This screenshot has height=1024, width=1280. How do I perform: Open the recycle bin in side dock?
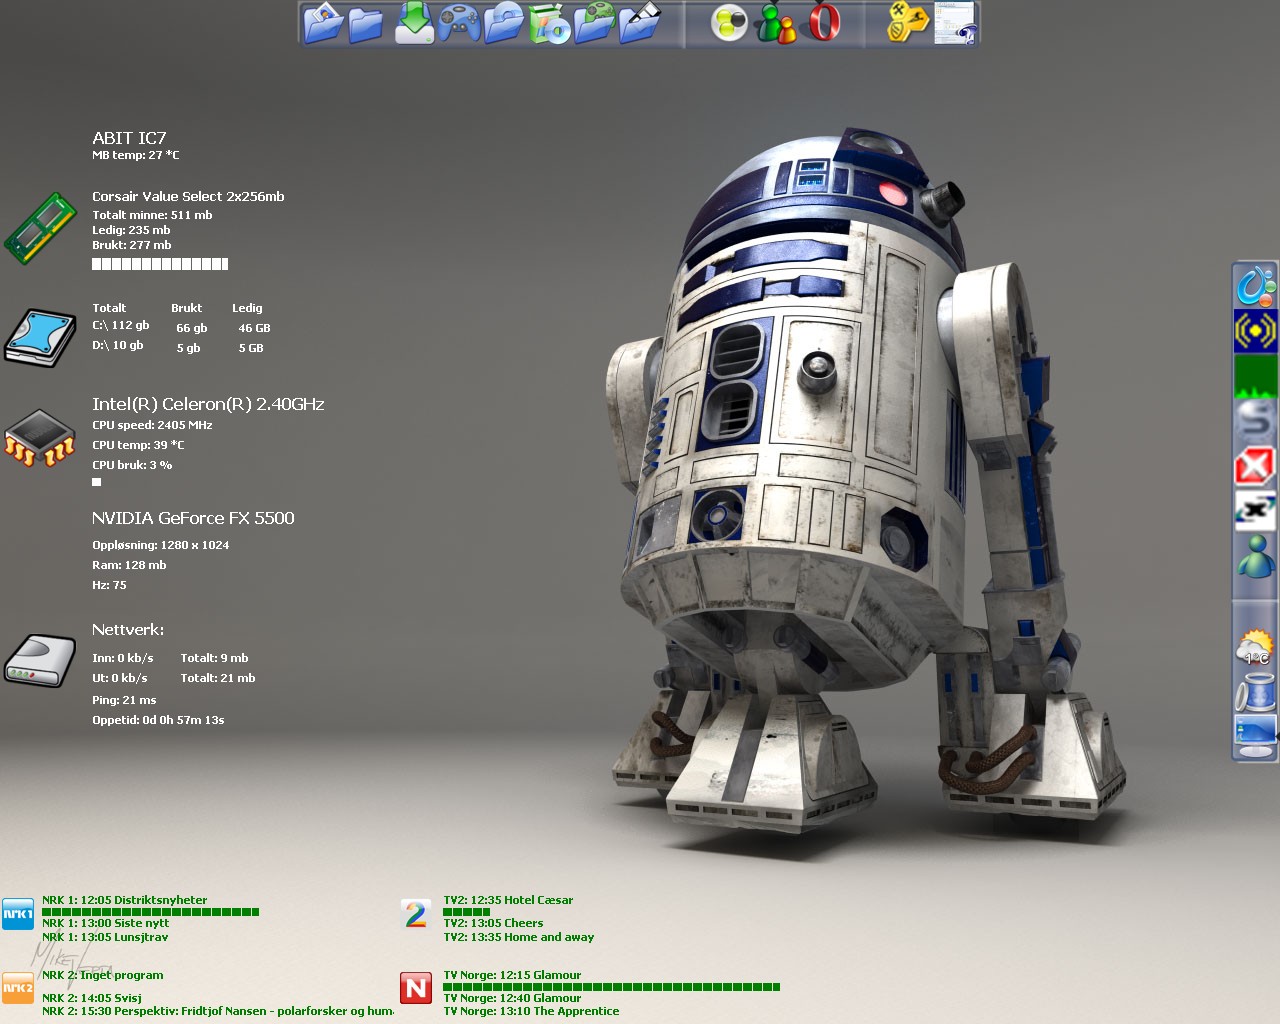(x=1255, y=692)
